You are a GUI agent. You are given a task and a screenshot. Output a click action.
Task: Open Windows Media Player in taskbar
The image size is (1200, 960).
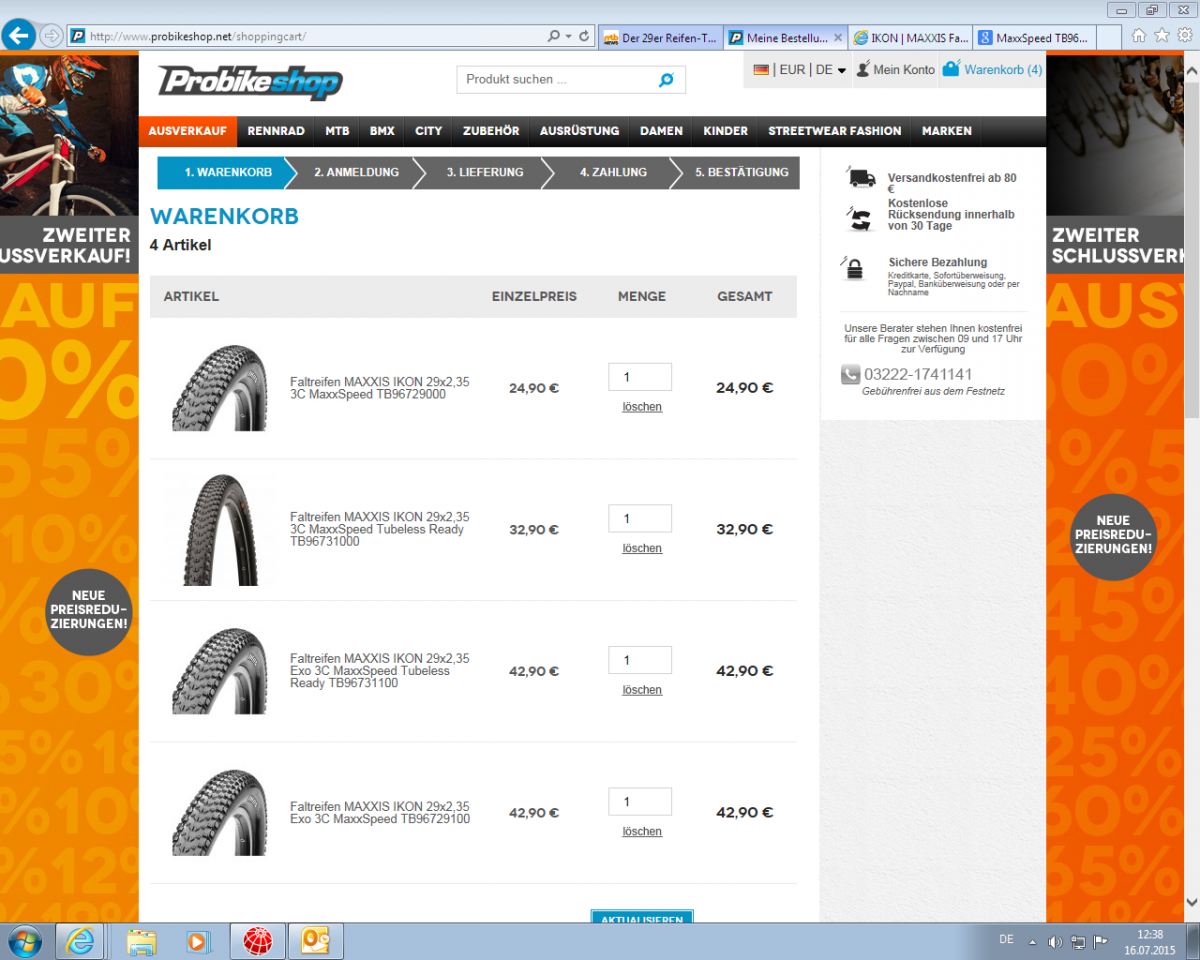[x=198, y=941]
